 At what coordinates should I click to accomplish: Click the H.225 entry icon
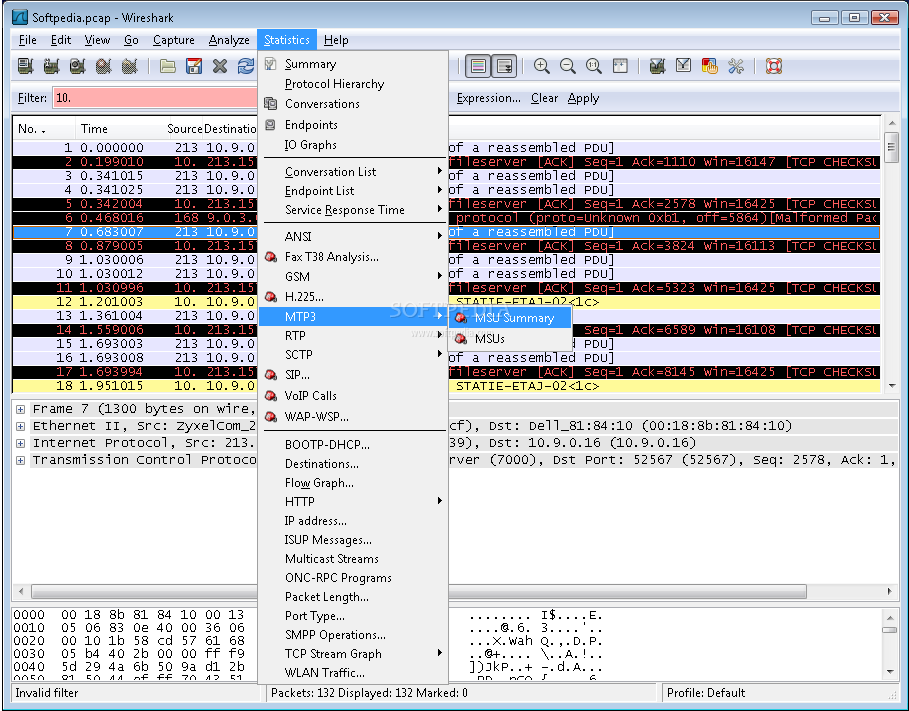pos(271,297)
